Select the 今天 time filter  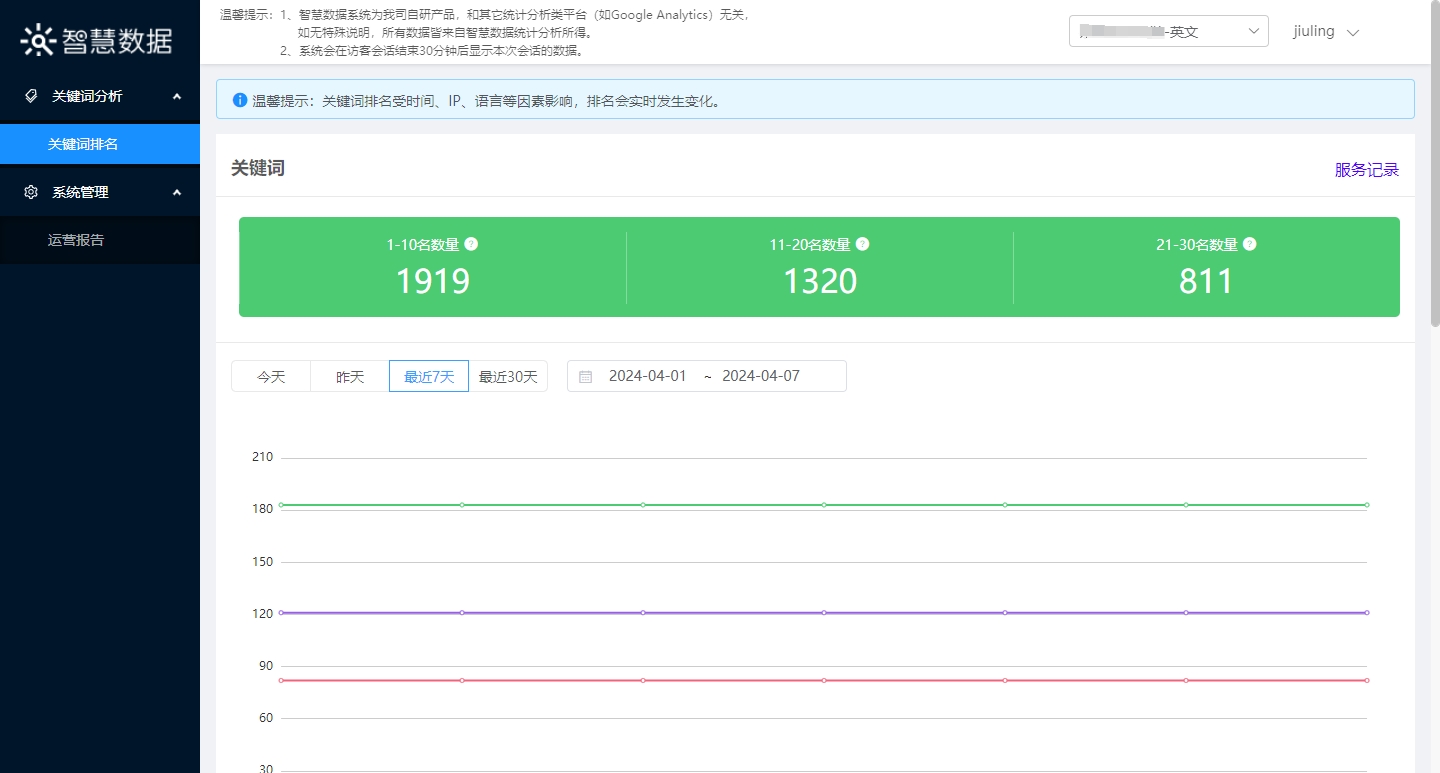pyautogui.click(x=270, y=376)
